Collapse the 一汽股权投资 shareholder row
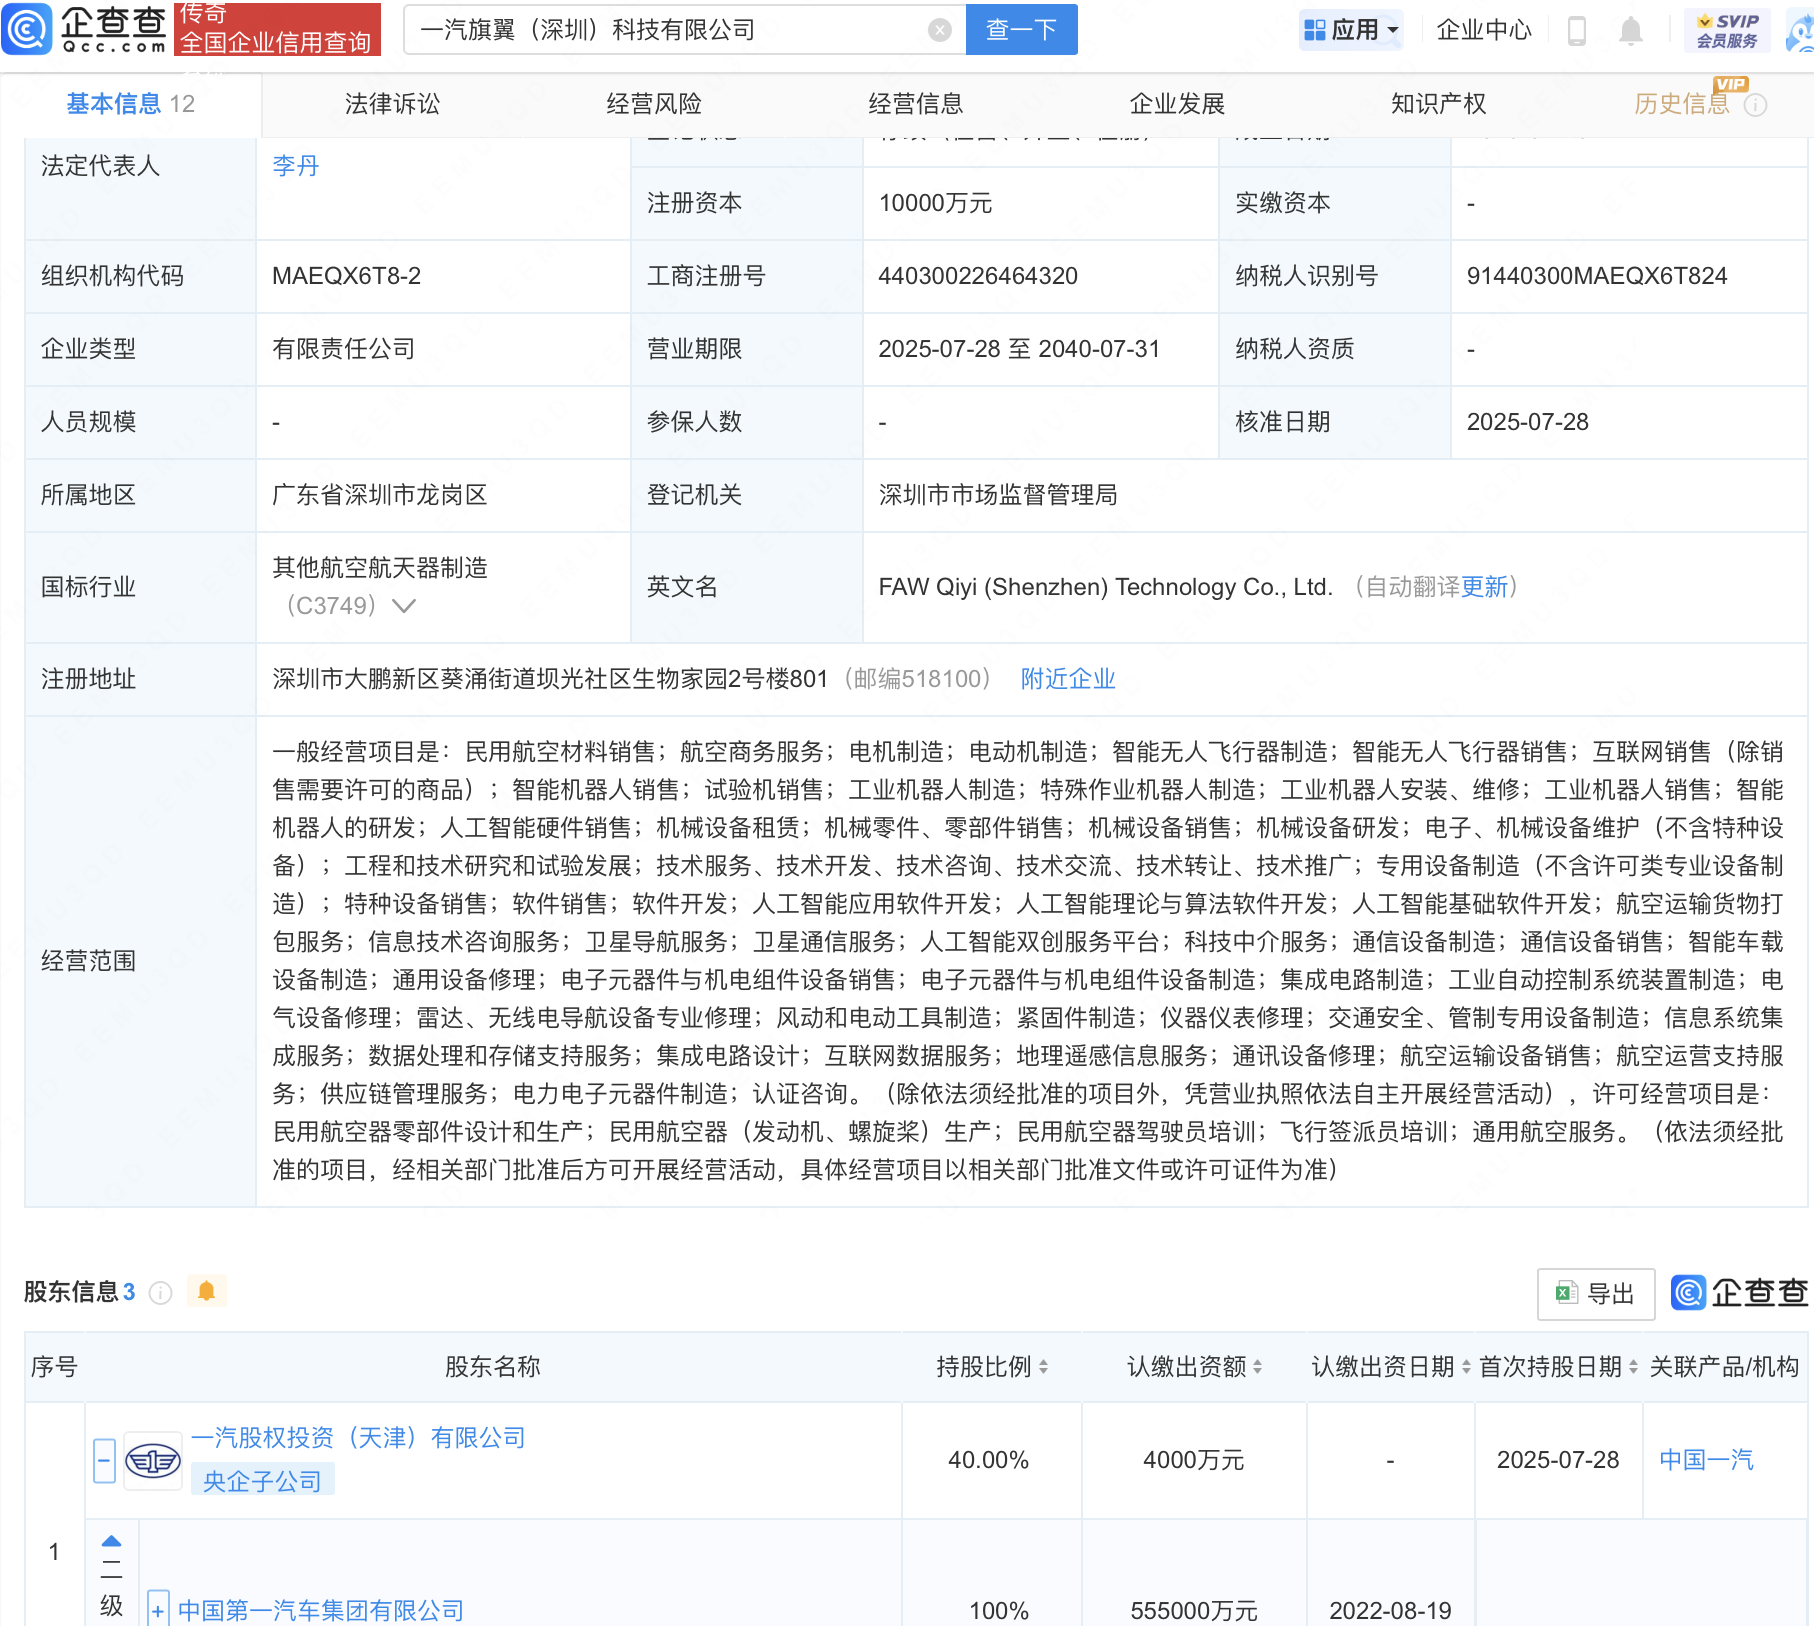1814x1626 pixels. pyautogui.click(x=104, y=1461)
